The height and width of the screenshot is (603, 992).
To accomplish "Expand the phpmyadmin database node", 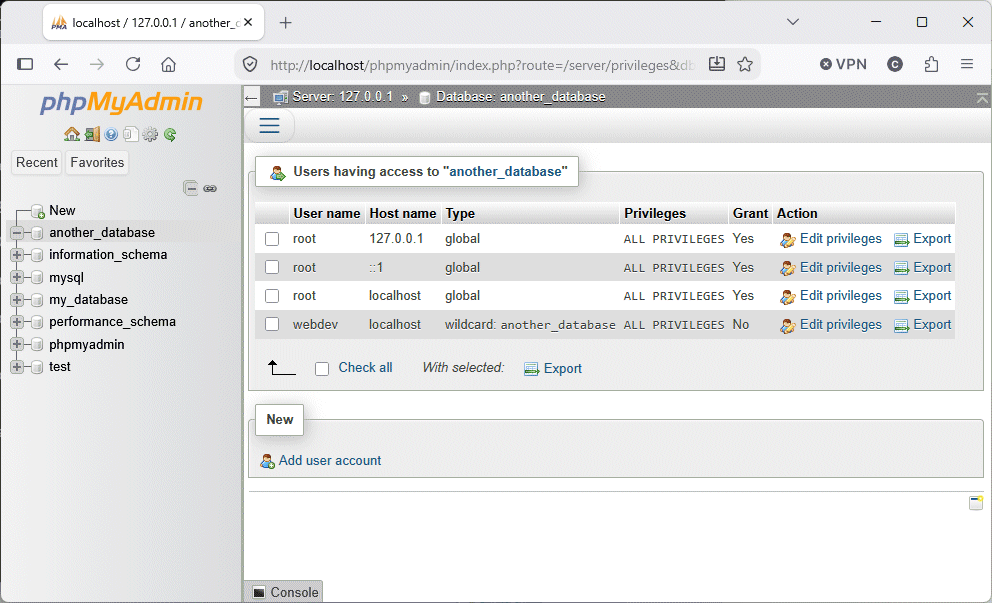I will click(x=17, y=344).
